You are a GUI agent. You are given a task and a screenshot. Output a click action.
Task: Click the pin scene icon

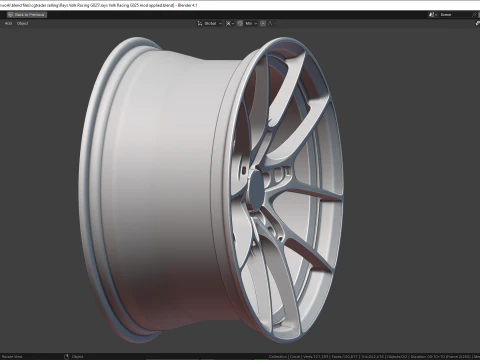475,15
